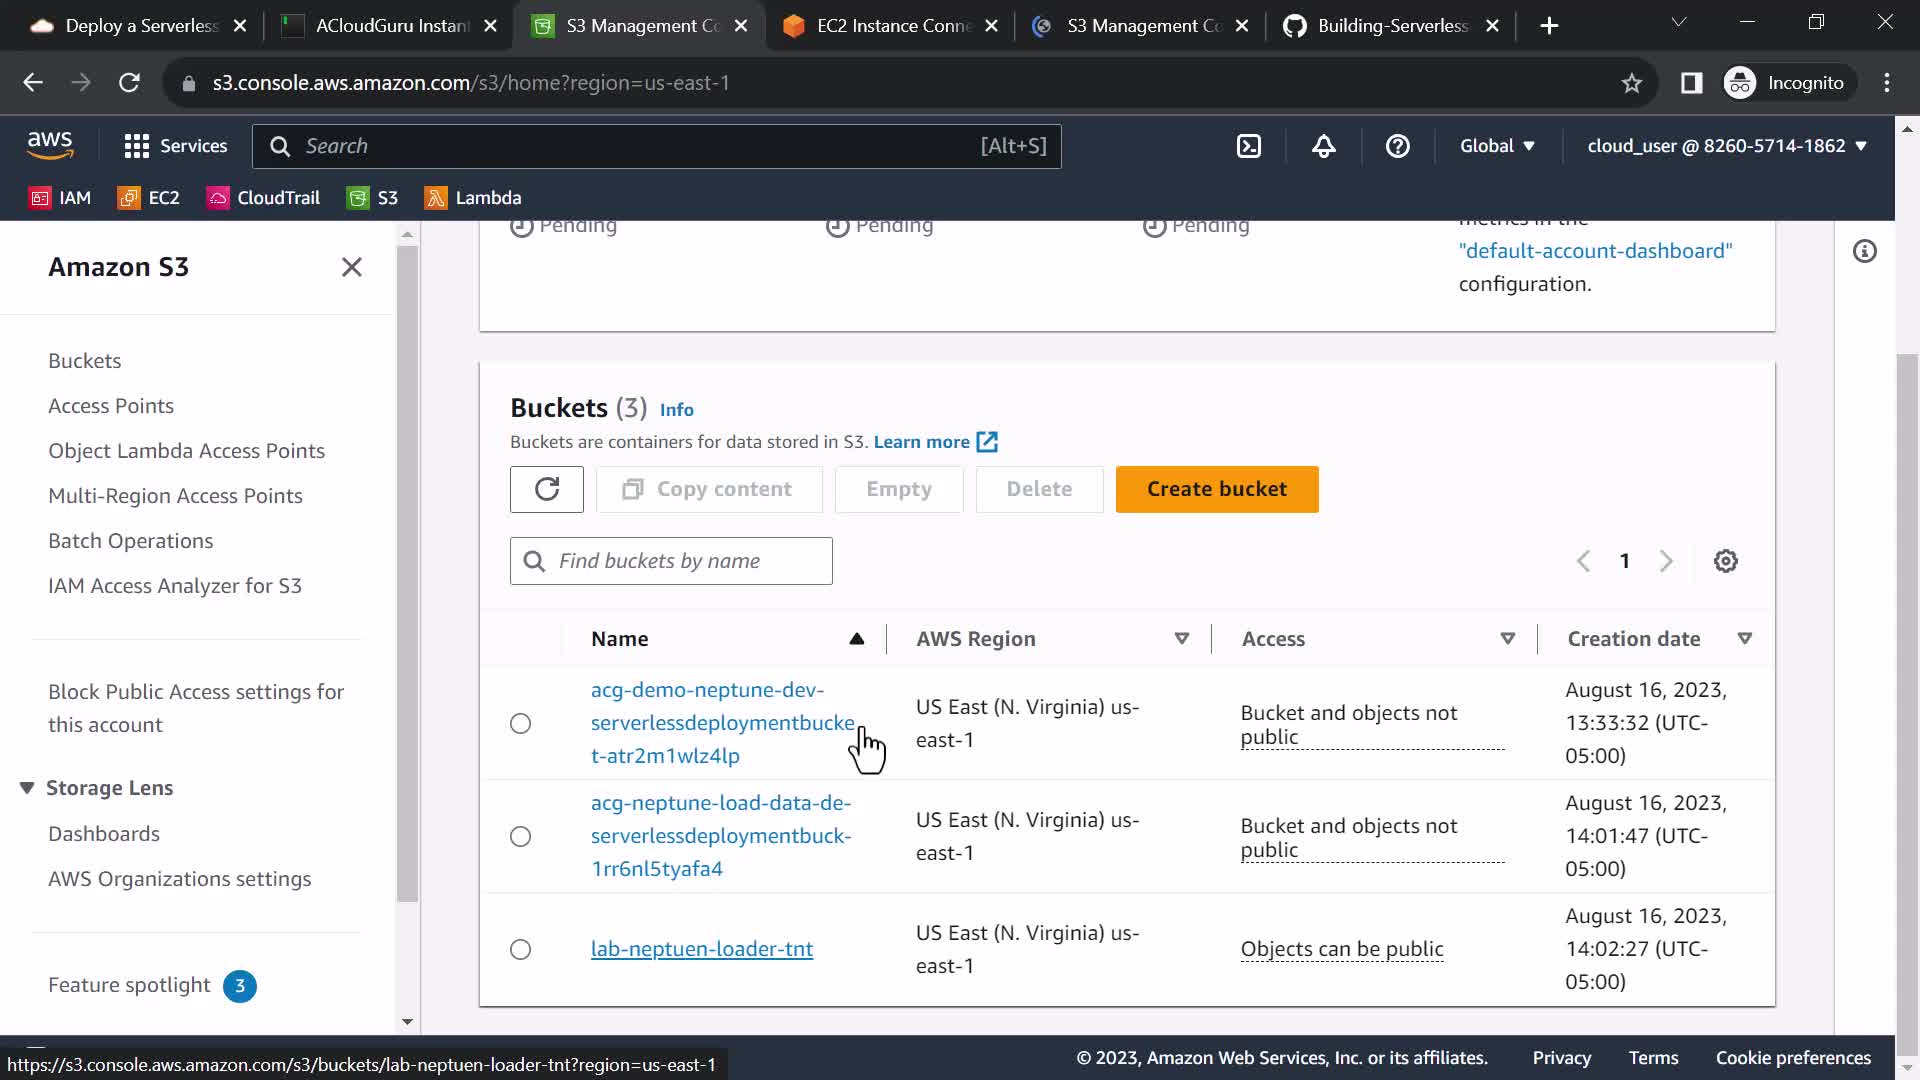The width and height of the screenshot is (1920, 1080).
Task: Open the Services grid menu
Action: point(176,146)
